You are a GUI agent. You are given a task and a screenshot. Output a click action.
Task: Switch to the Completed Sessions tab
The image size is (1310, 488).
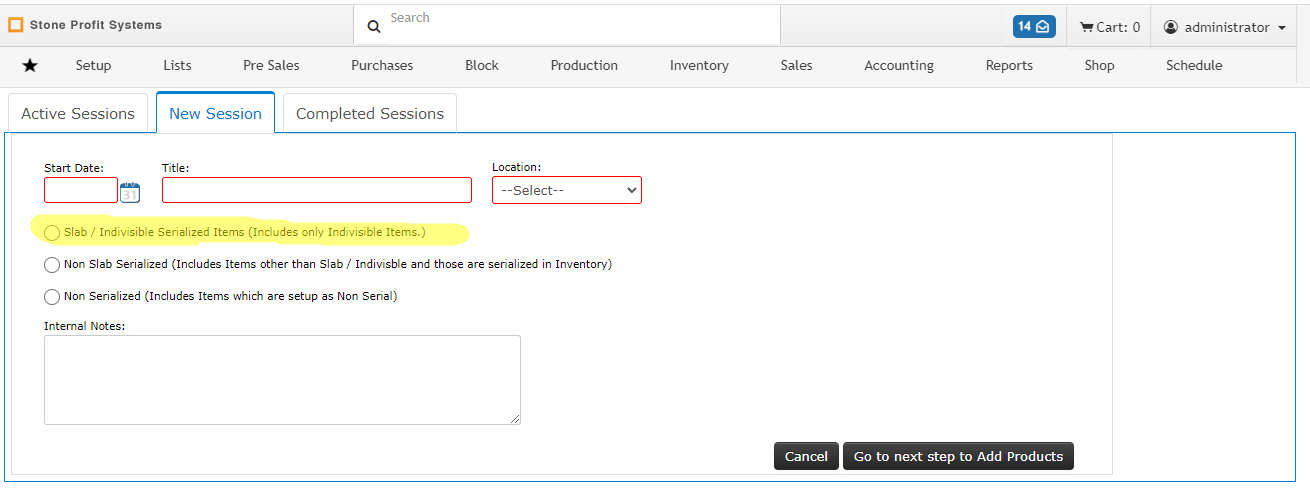click(370, 113)
